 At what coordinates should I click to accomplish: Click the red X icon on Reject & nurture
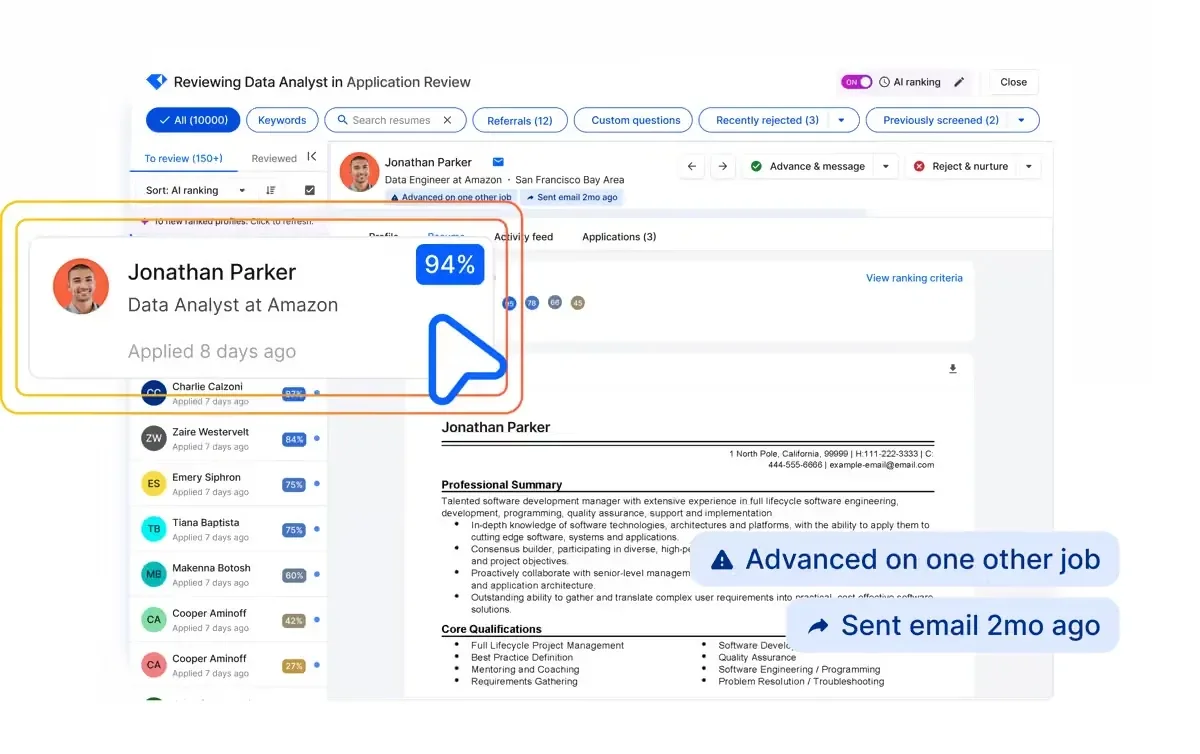[x=919, y=166]
